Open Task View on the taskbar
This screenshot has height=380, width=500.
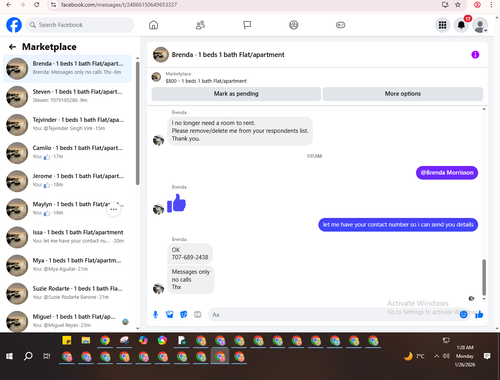(x=47, y=356)
